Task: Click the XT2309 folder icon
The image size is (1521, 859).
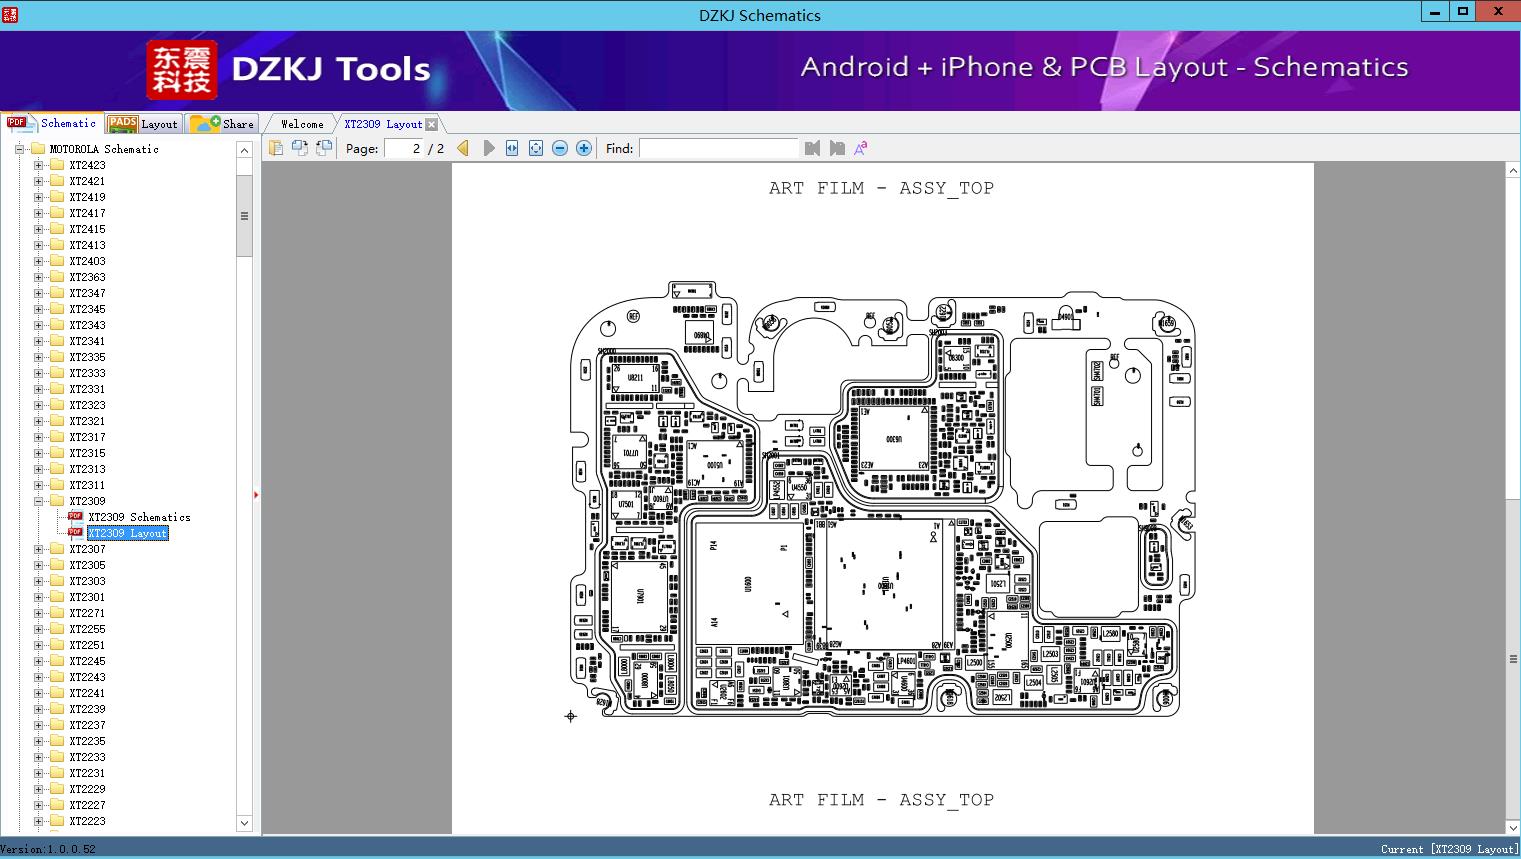Action: click(57, 501)
